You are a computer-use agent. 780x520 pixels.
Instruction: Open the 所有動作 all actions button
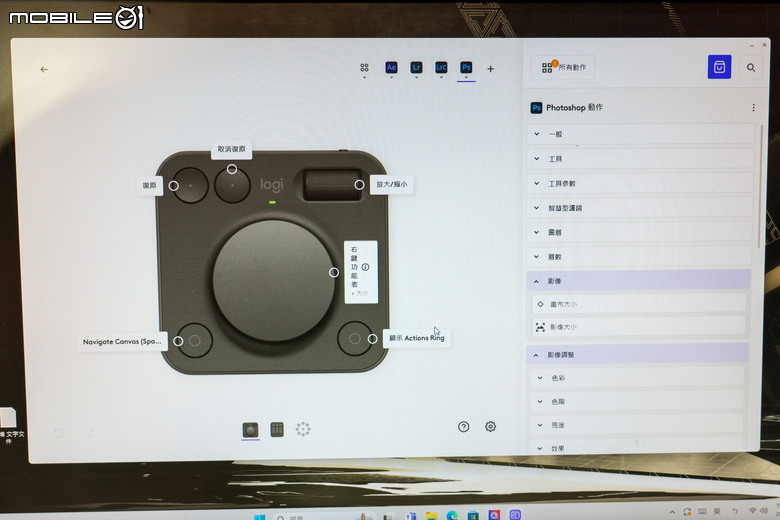click(564, 67)
